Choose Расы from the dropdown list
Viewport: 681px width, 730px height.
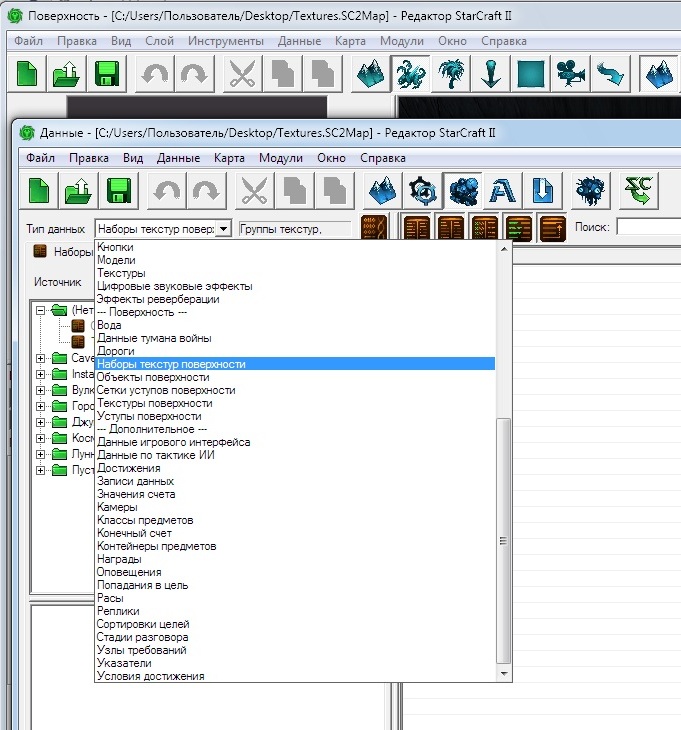[295, 598]
